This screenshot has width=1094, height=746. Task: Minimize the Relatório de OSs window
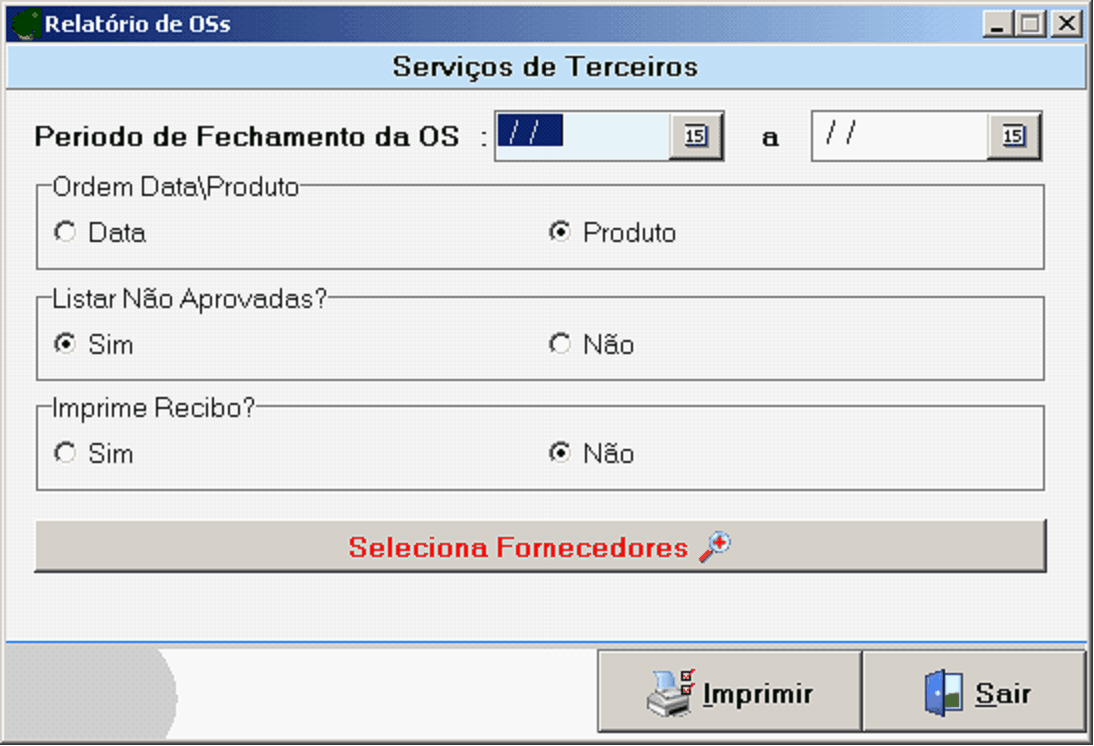[x=995, y=24]
